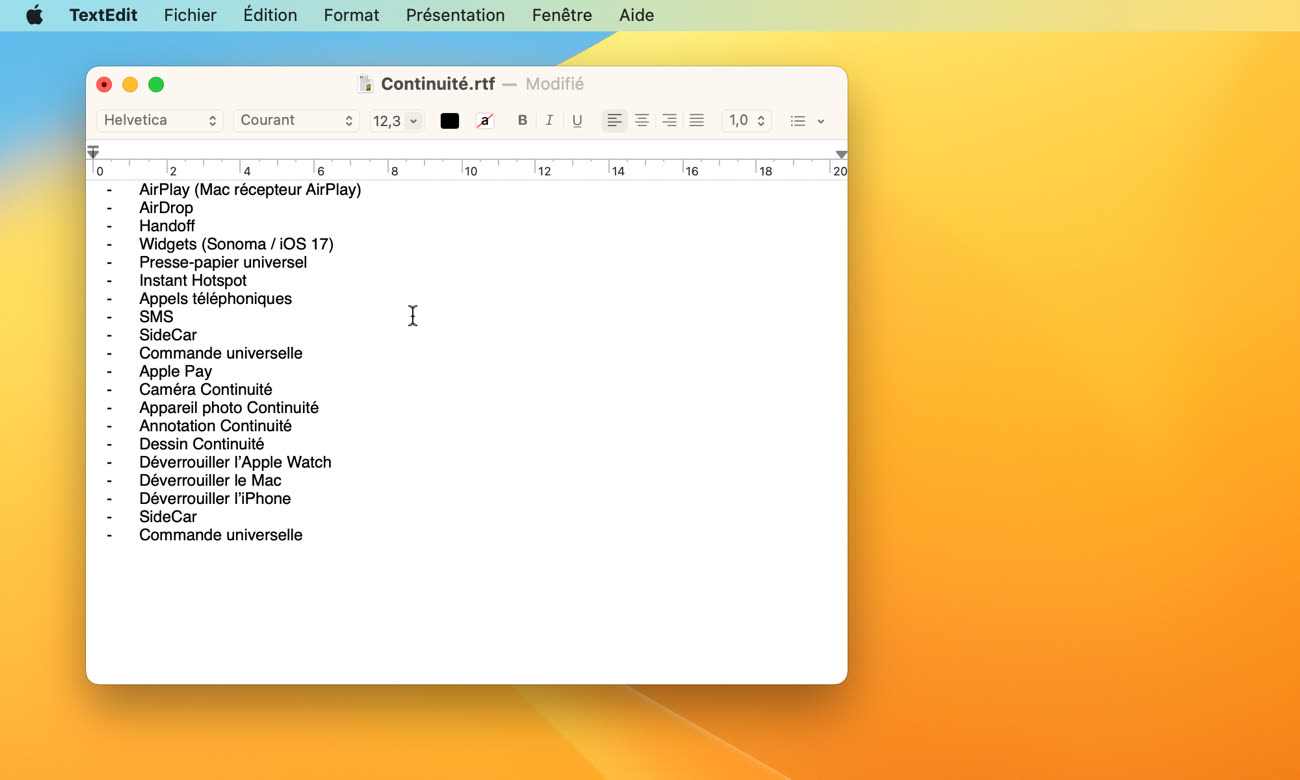Click the 'SMS' list line
The height and width of the screenshot is (780, 1300).
pos(156,316)
